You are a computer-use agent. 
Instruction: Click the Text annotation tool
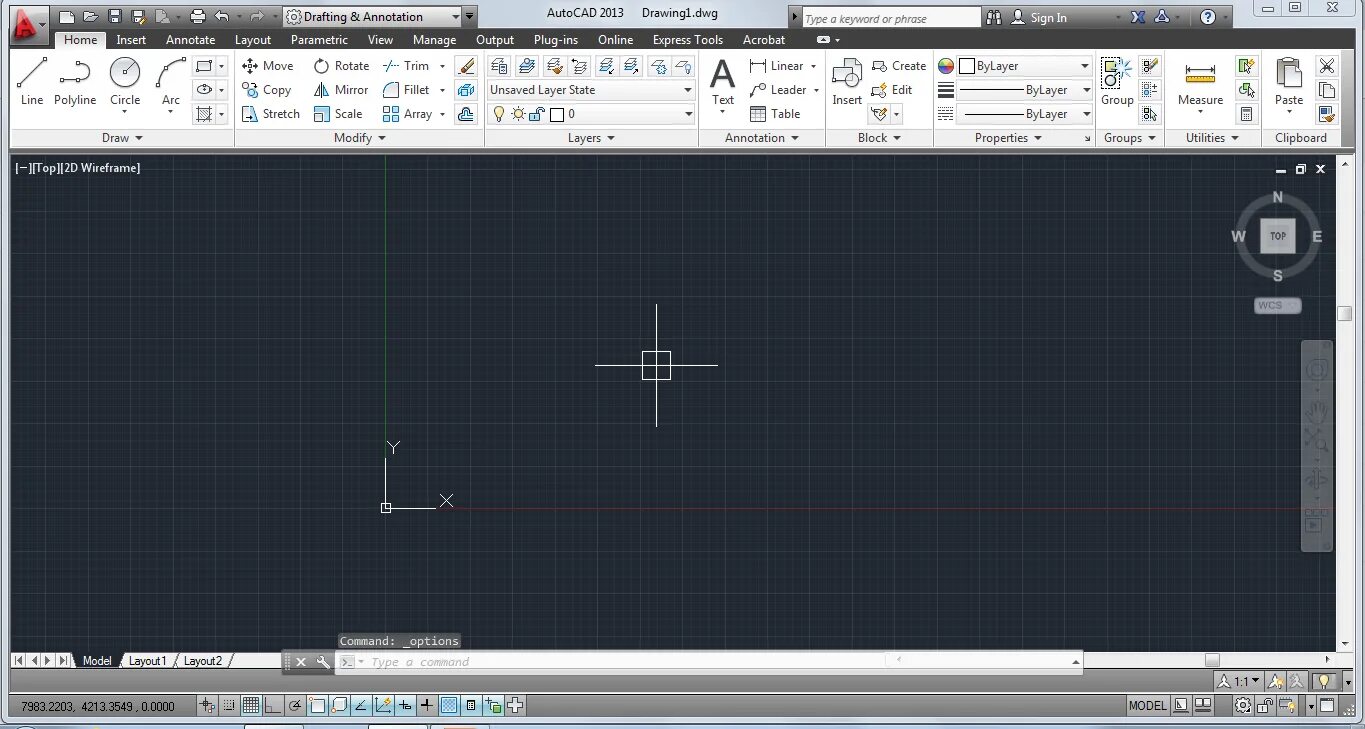[722, 81]
